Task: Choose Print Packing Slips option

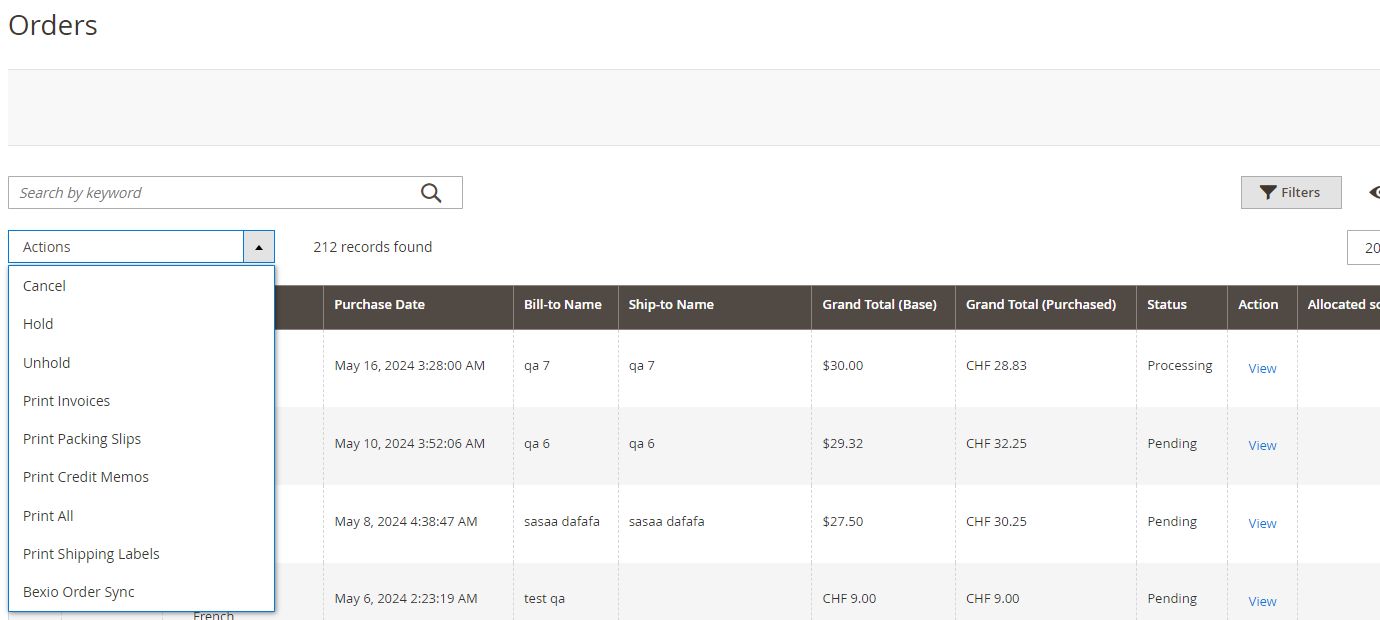Action: pyautogui.click(x=82, y=439)
